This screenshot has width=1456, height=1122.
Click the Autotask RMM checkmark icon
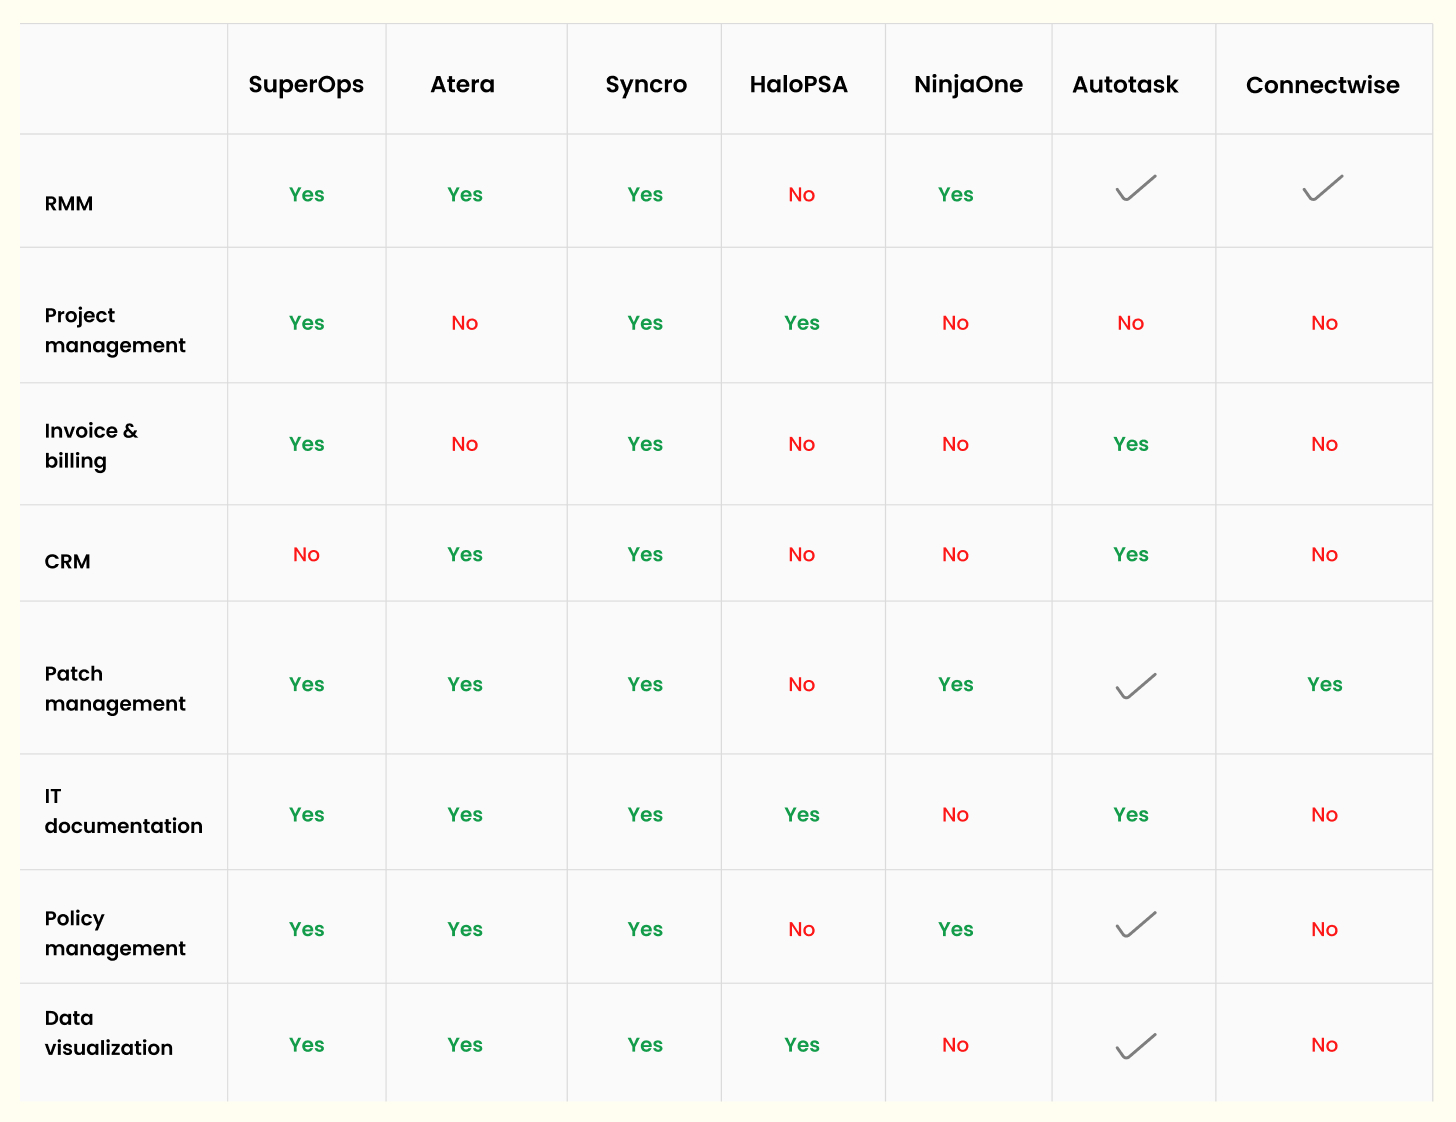[x=1135, y=188]
